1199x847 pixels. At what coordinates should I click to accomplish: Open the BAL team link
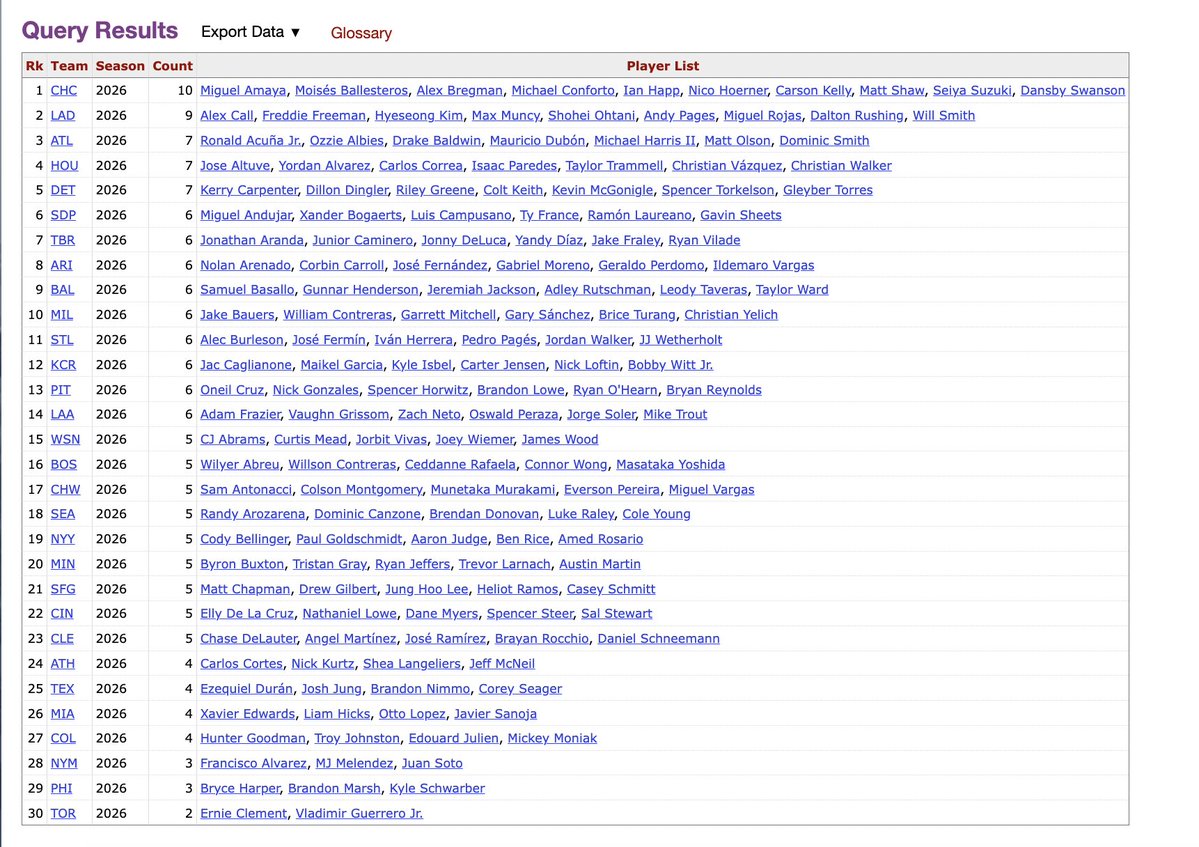tap(63, 290)
